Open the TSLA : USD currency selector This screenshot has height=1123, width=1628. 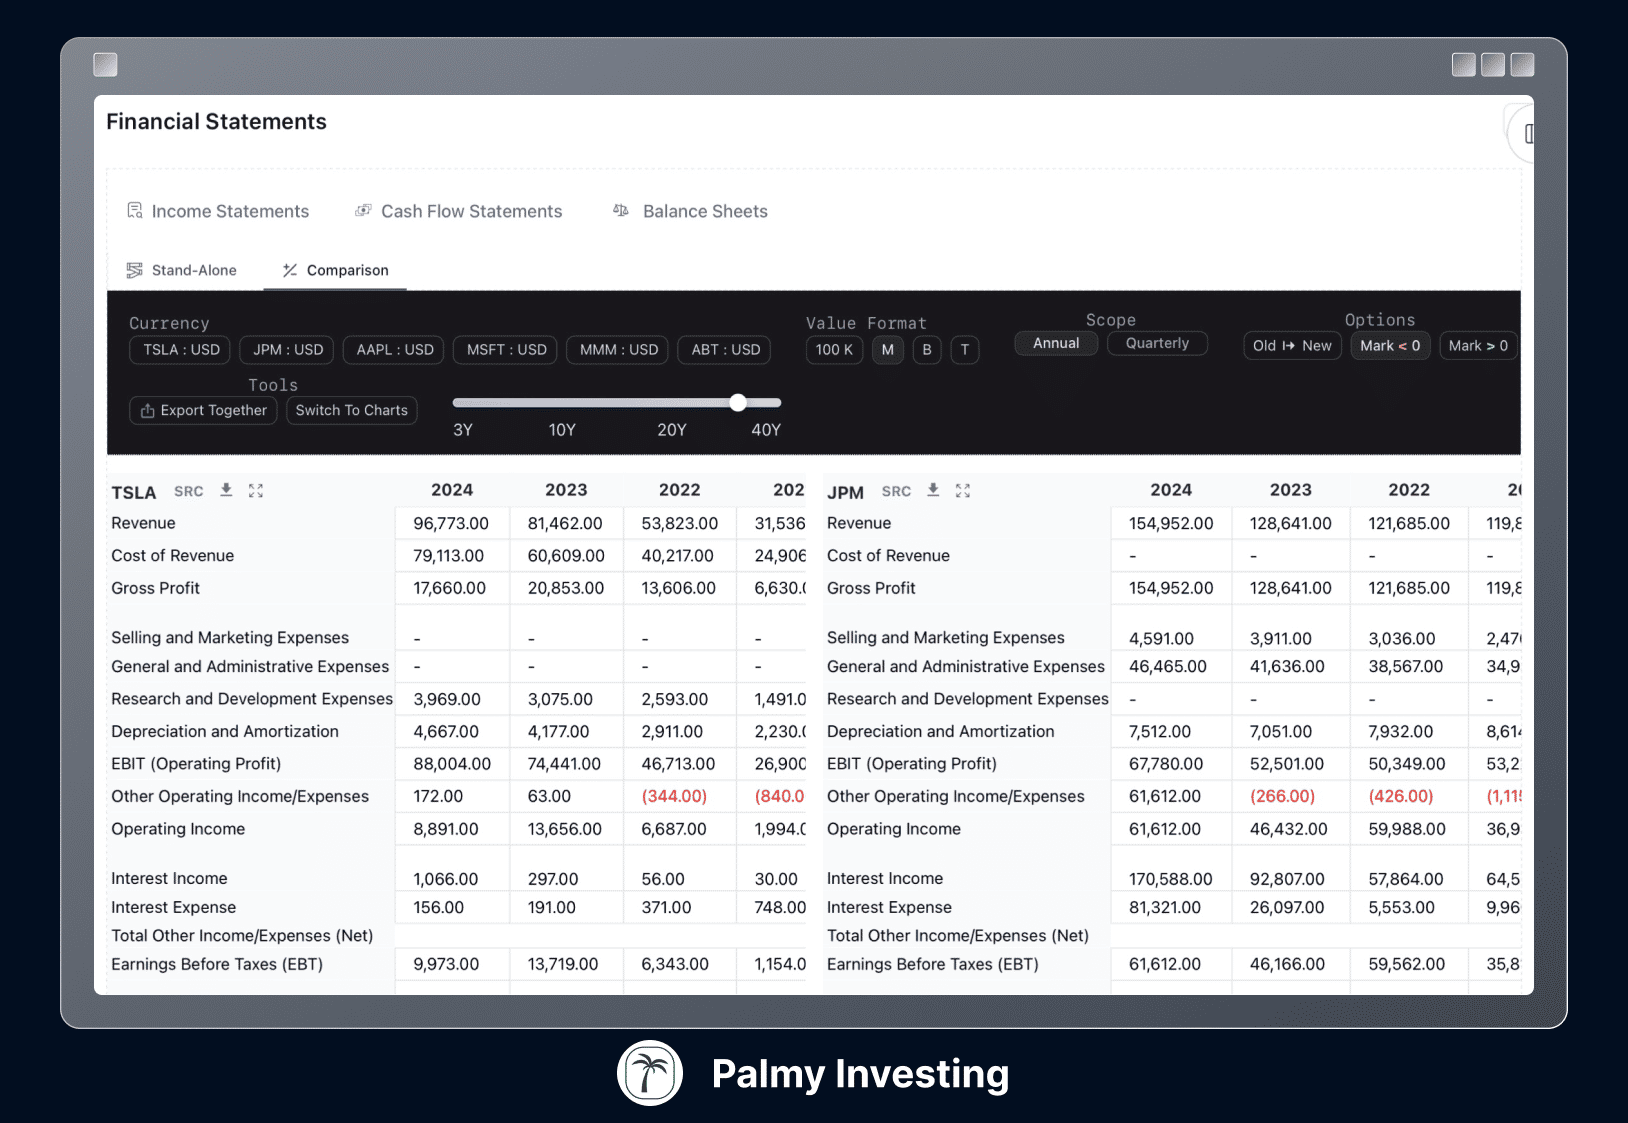(181, 350)
